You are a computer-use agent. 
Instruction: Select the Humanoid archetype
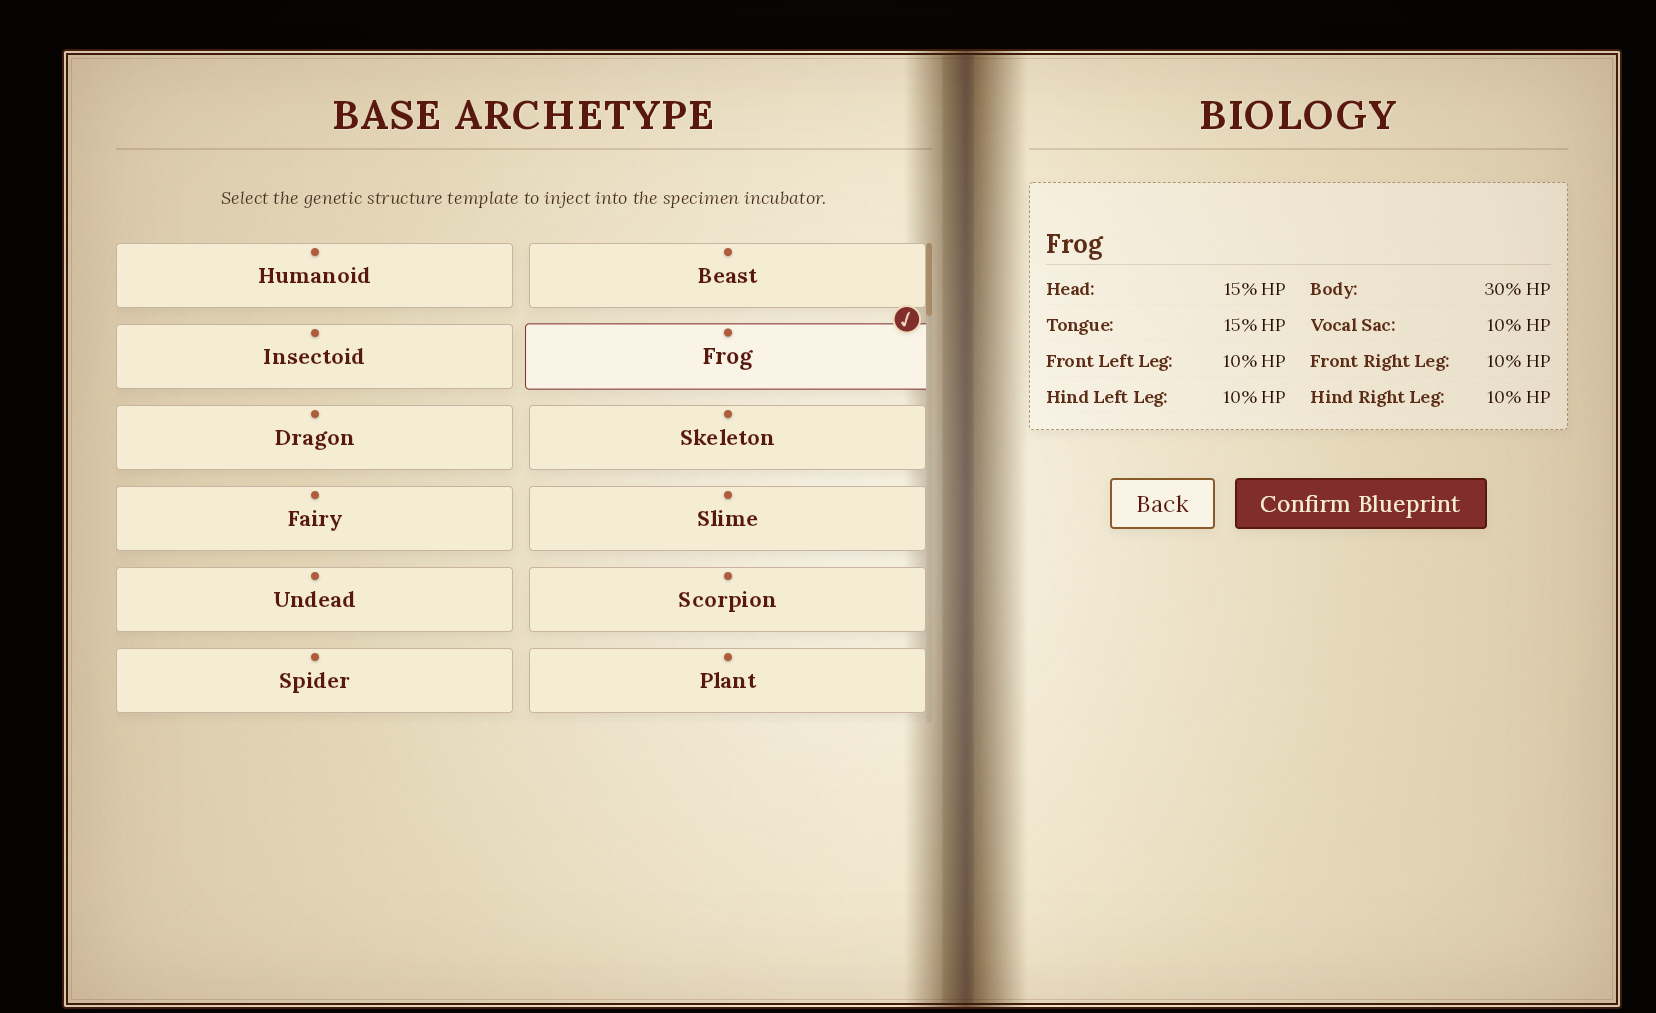pos(314,275)
